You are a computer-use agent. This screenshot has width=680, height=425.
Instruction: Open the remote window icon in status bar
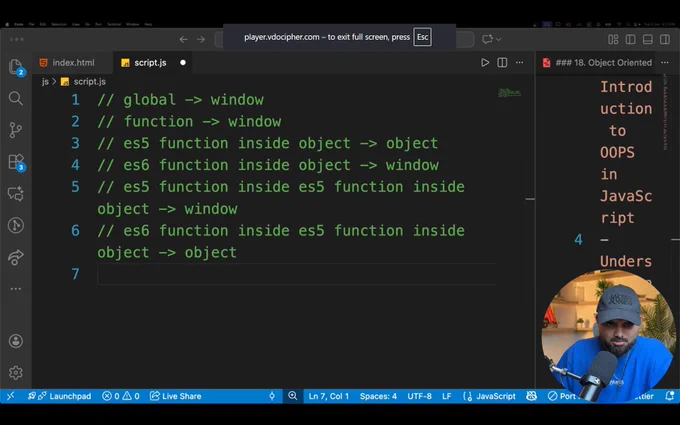point(11,396)
